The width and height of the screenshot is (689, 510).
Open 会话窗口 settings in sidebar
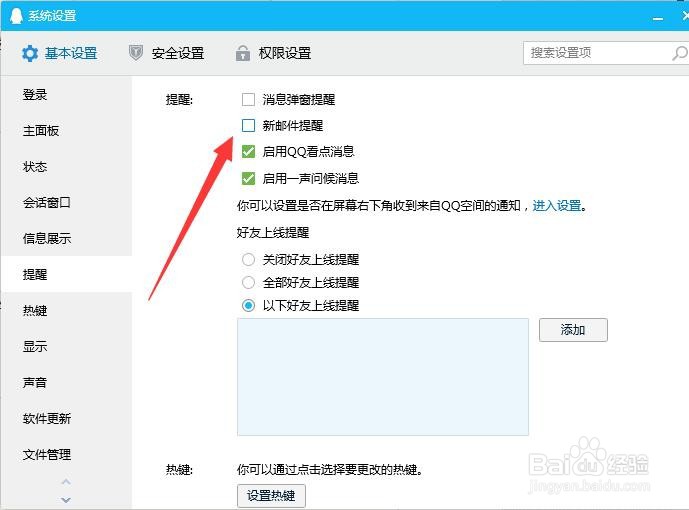[x=66, y=203]
